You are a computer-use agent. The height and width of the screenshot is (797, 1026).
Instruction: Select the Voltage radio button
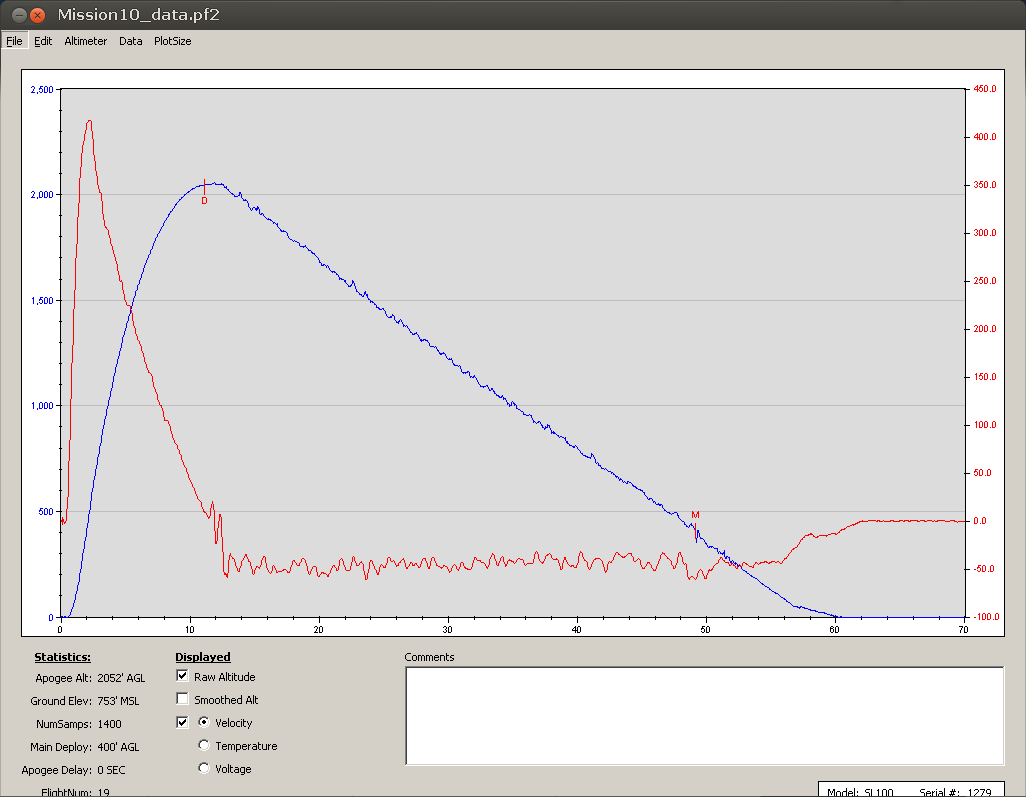204,768
